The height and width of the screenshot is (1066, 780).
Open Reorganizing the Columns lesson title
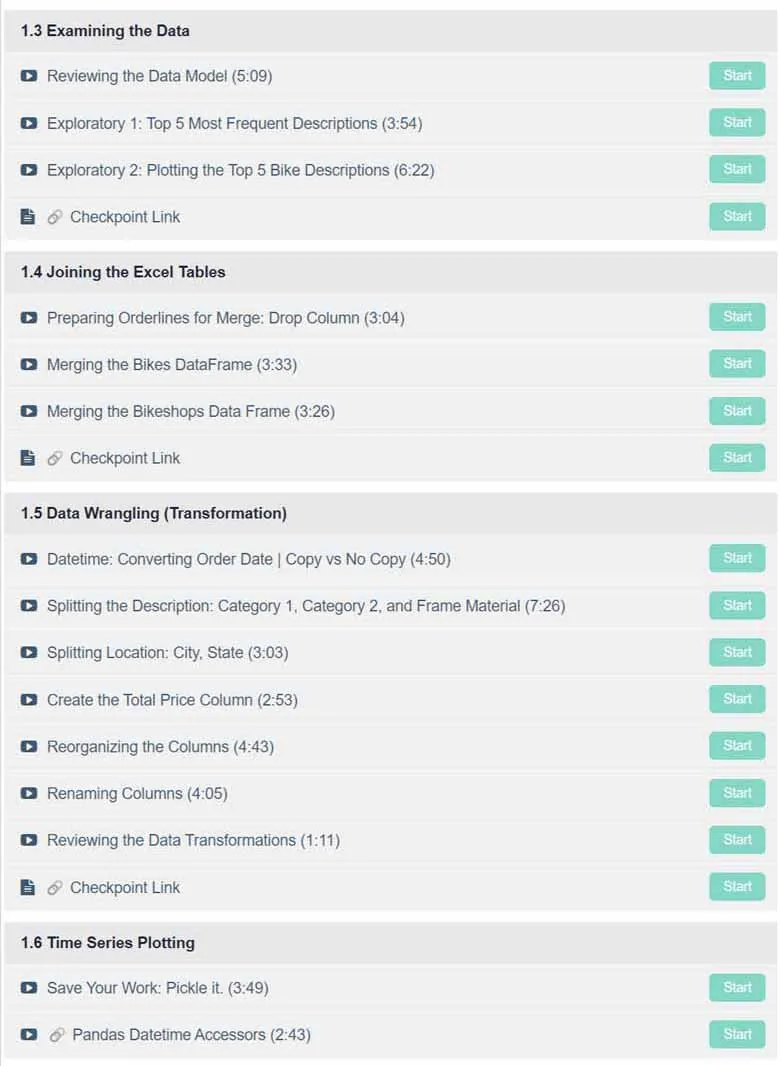click(160, 746)
